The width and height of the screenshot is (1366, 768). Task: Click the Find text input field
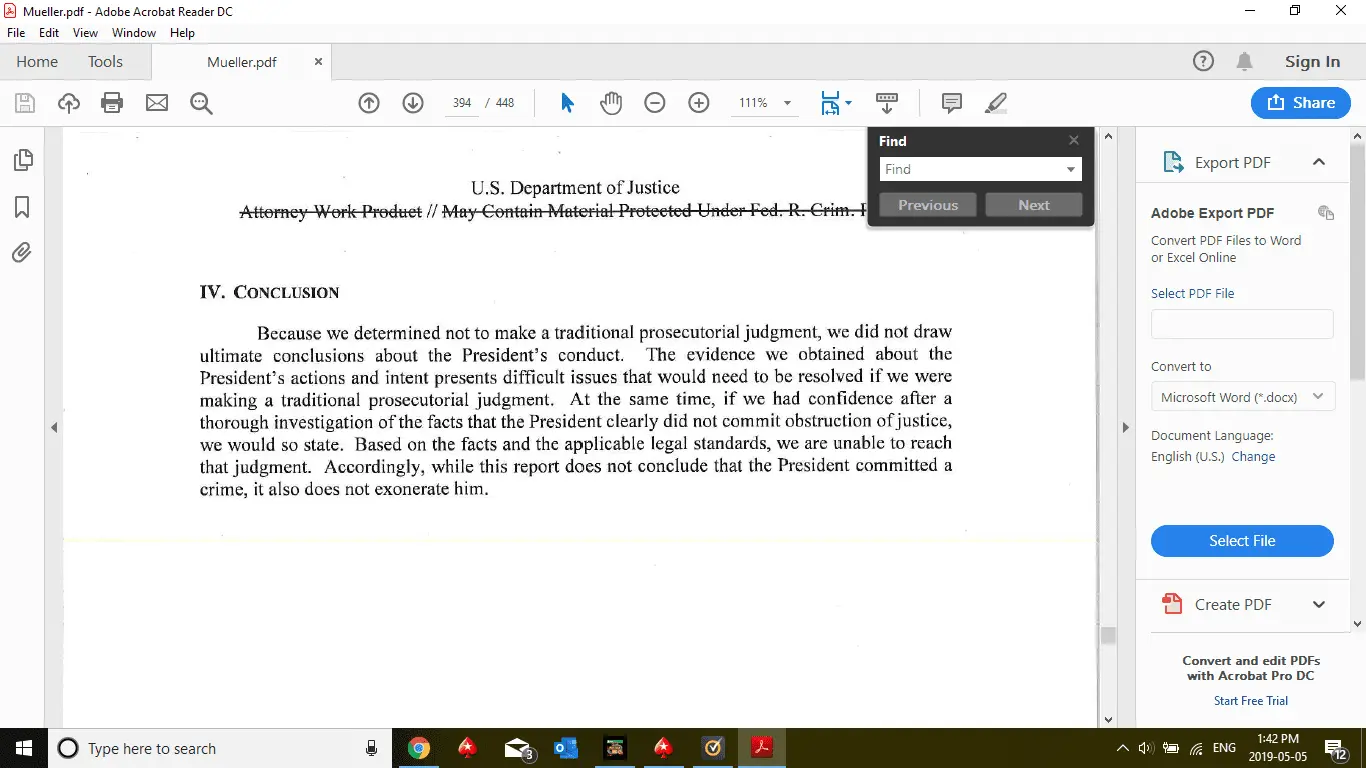[x=970, y=170]
